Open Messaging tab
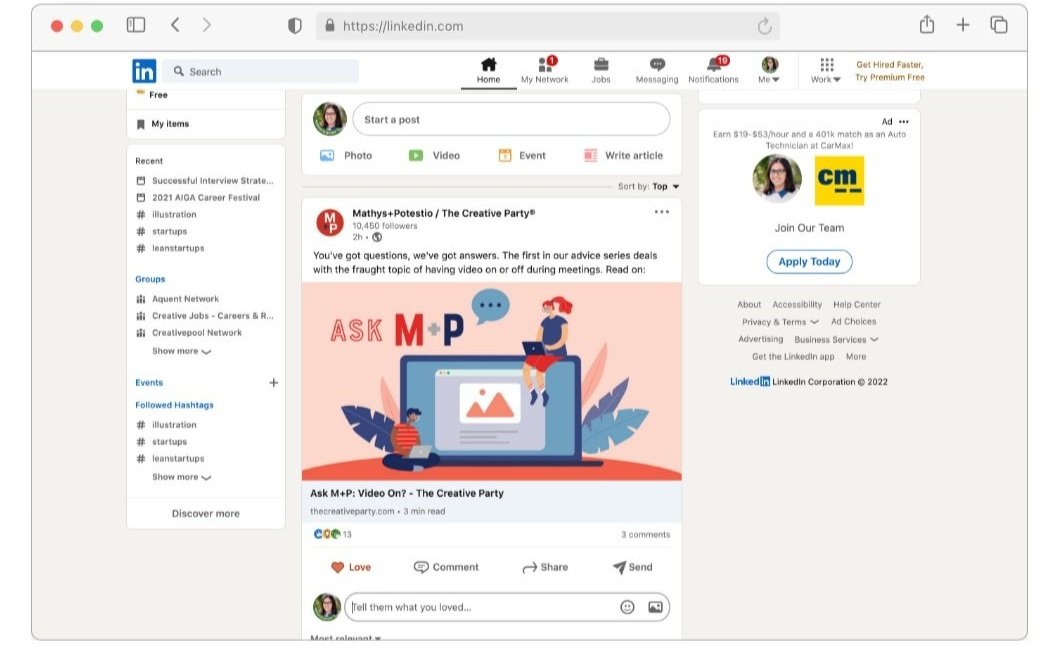The height and width of the screenshot is (666, 1057). (x=657, y=71)
